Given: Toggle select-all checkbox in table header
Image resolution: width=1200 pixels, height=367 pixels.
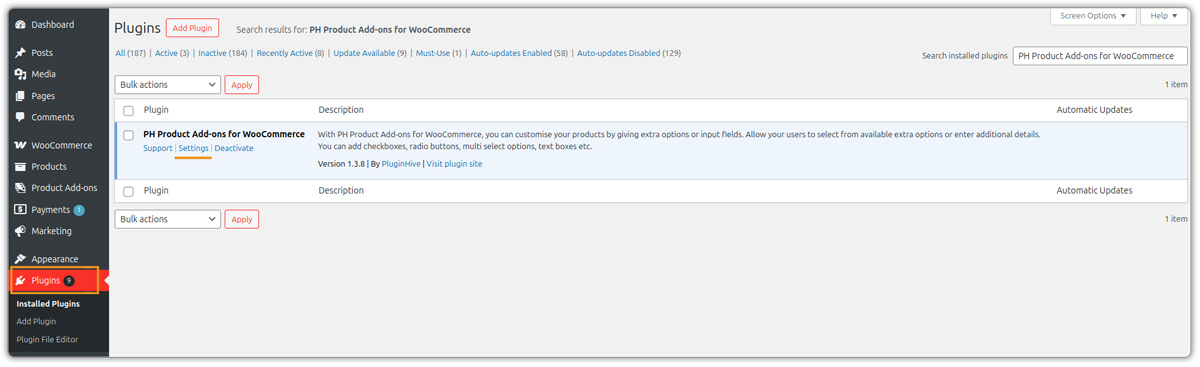Looking at the screenshot, I should coord(128,110).
